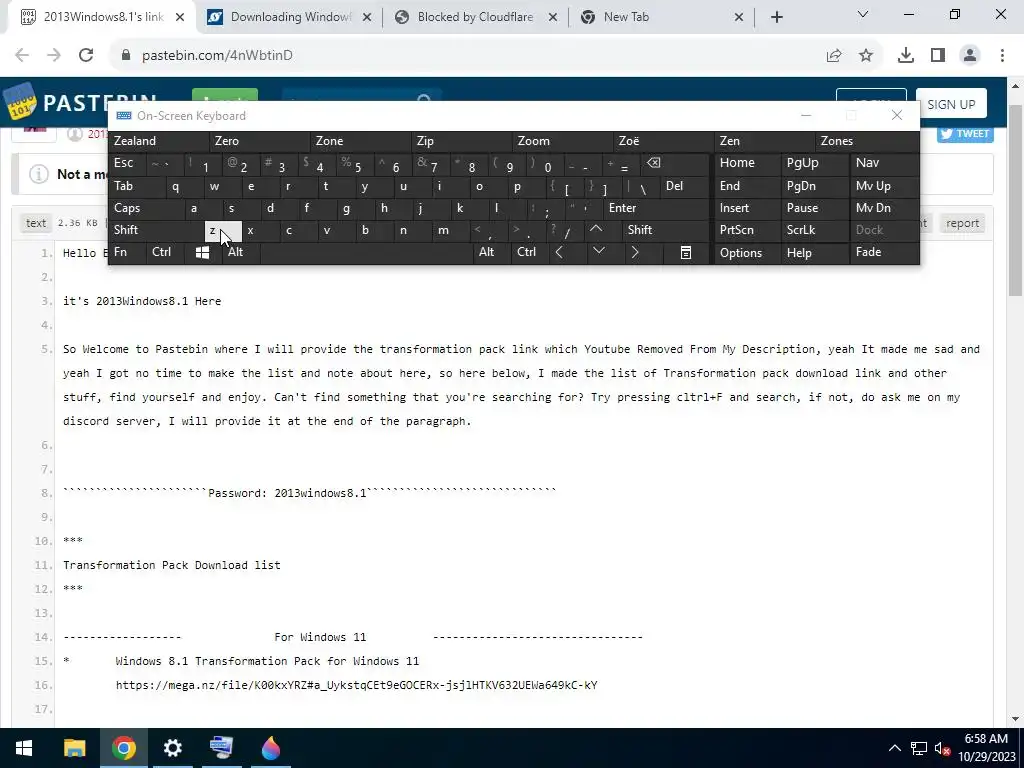Click the right arrow key
This screenshot has width=1024, height=768.
click(635, 252)
